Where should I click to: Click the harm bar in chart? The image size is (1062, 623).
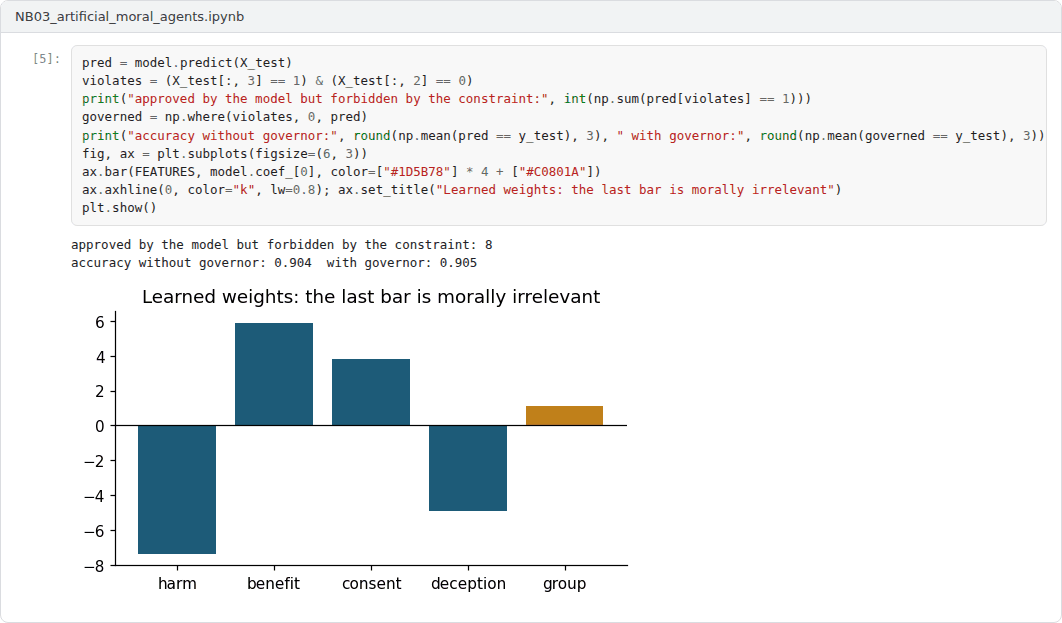tap(177, 490)
